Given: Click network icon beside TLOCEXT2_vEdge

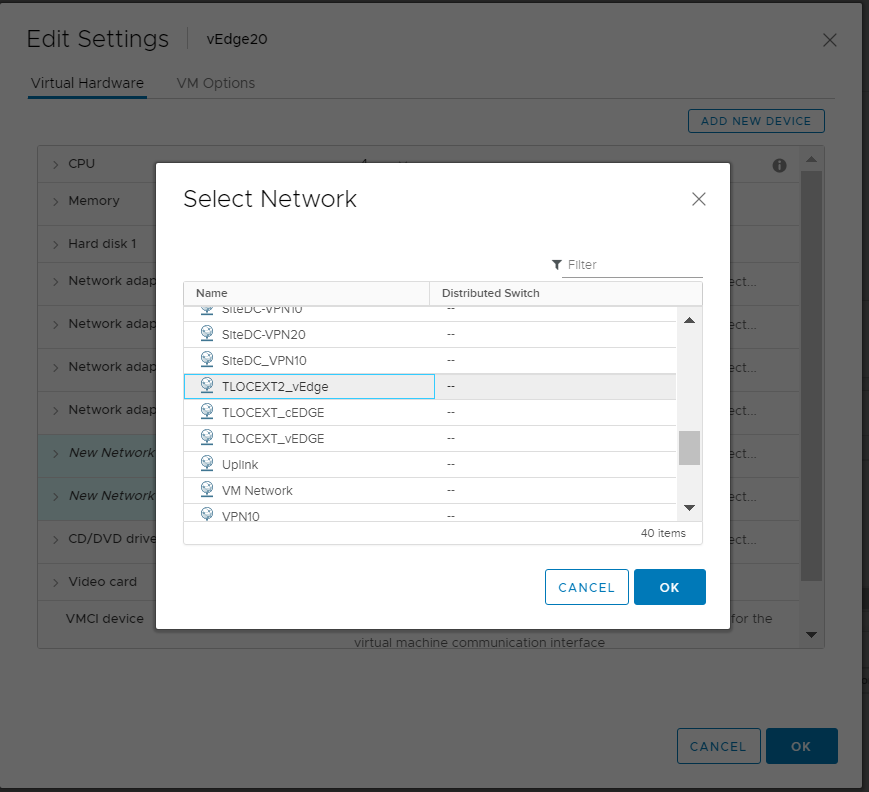Looking at the screenshot, I should click(x=207, y=386).
